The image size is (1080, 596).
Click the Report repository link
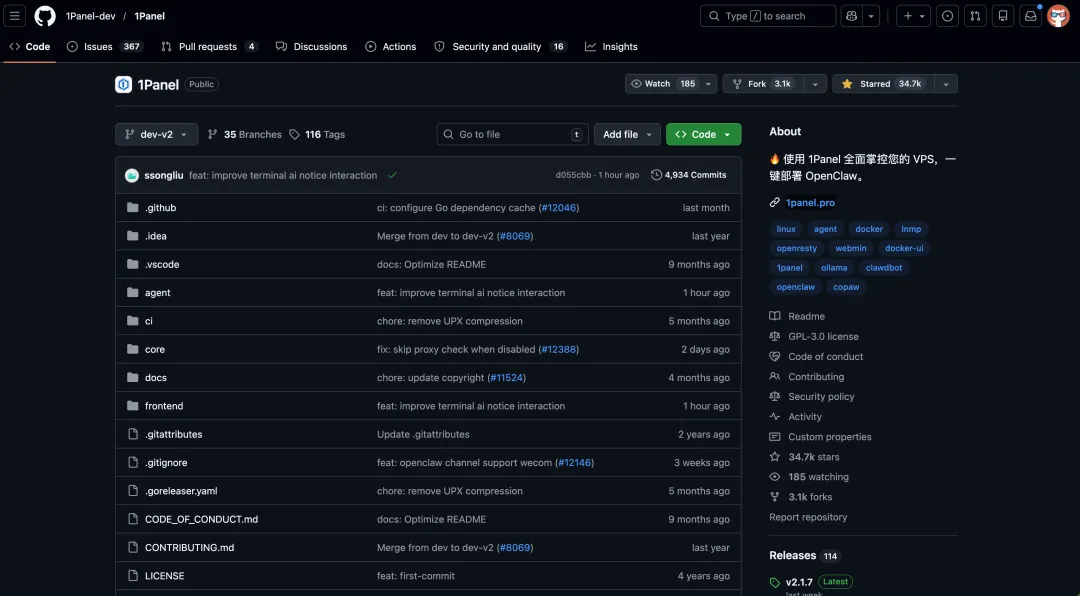coord(808,517)
